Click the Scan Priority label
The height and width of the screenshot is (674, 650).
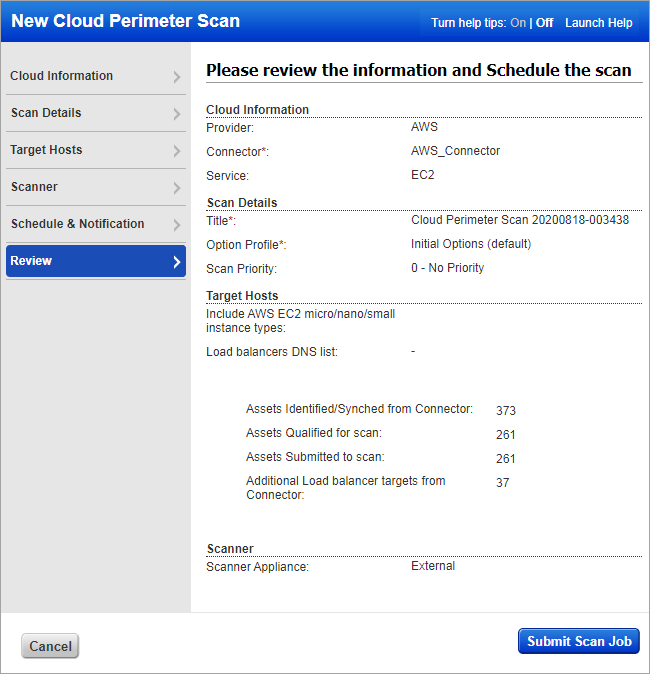(241, 269)
